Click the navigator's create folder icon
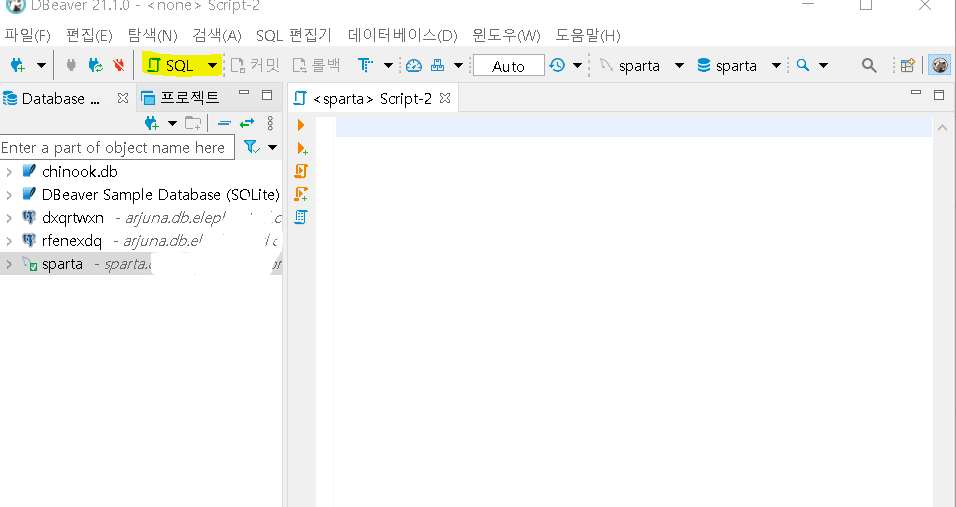Screen dimensions: 956x507 pyautogui.click(x=193, y=124)
